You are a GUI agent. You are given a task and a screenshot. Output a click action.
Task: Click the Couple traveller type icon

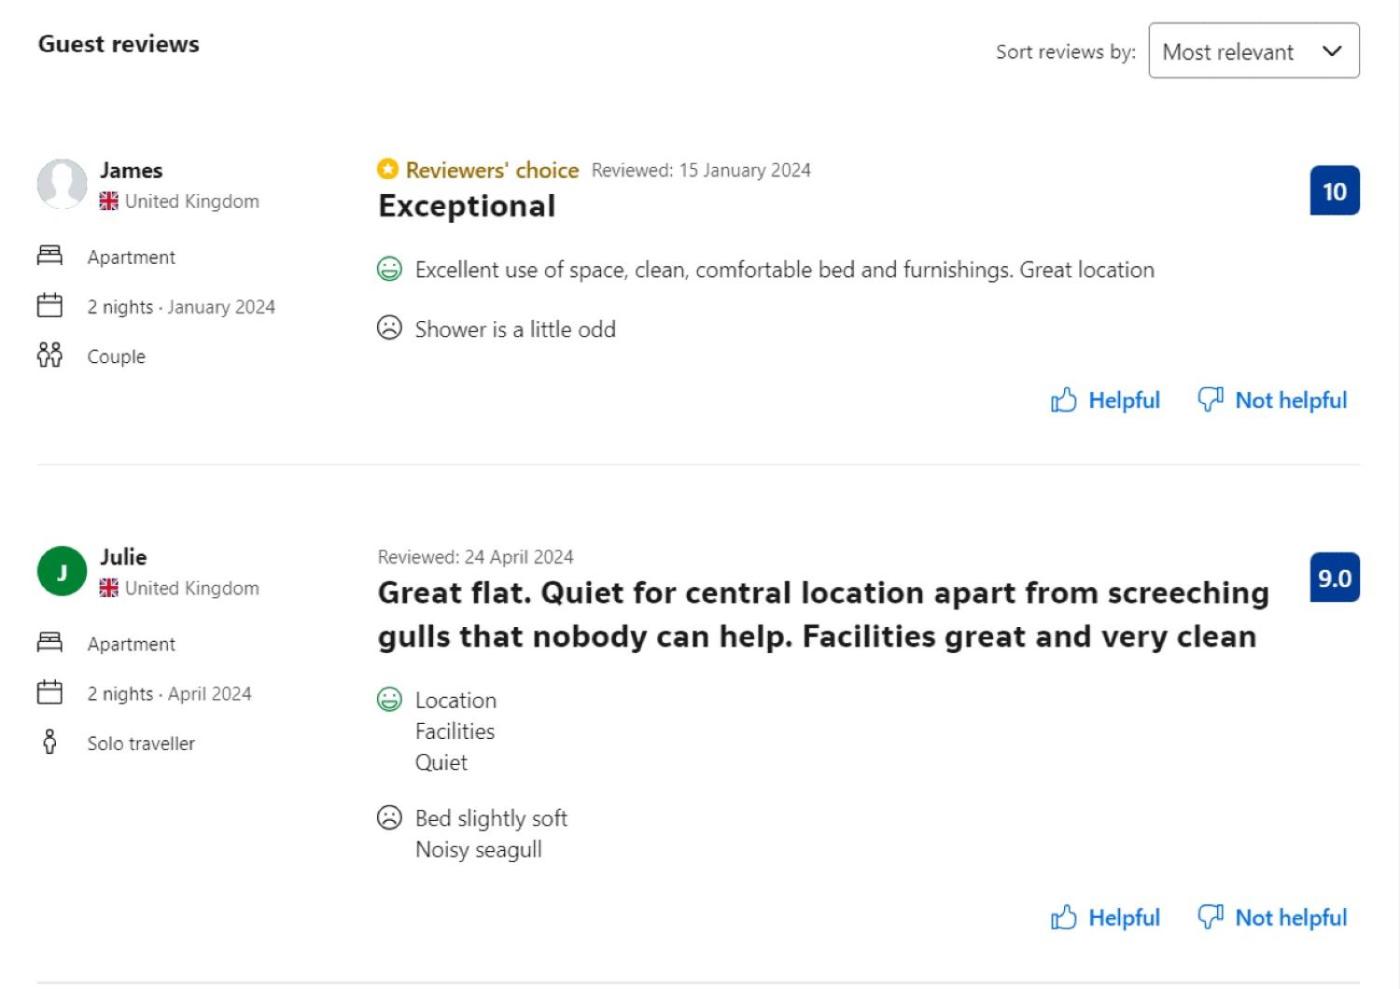[49, 355]
